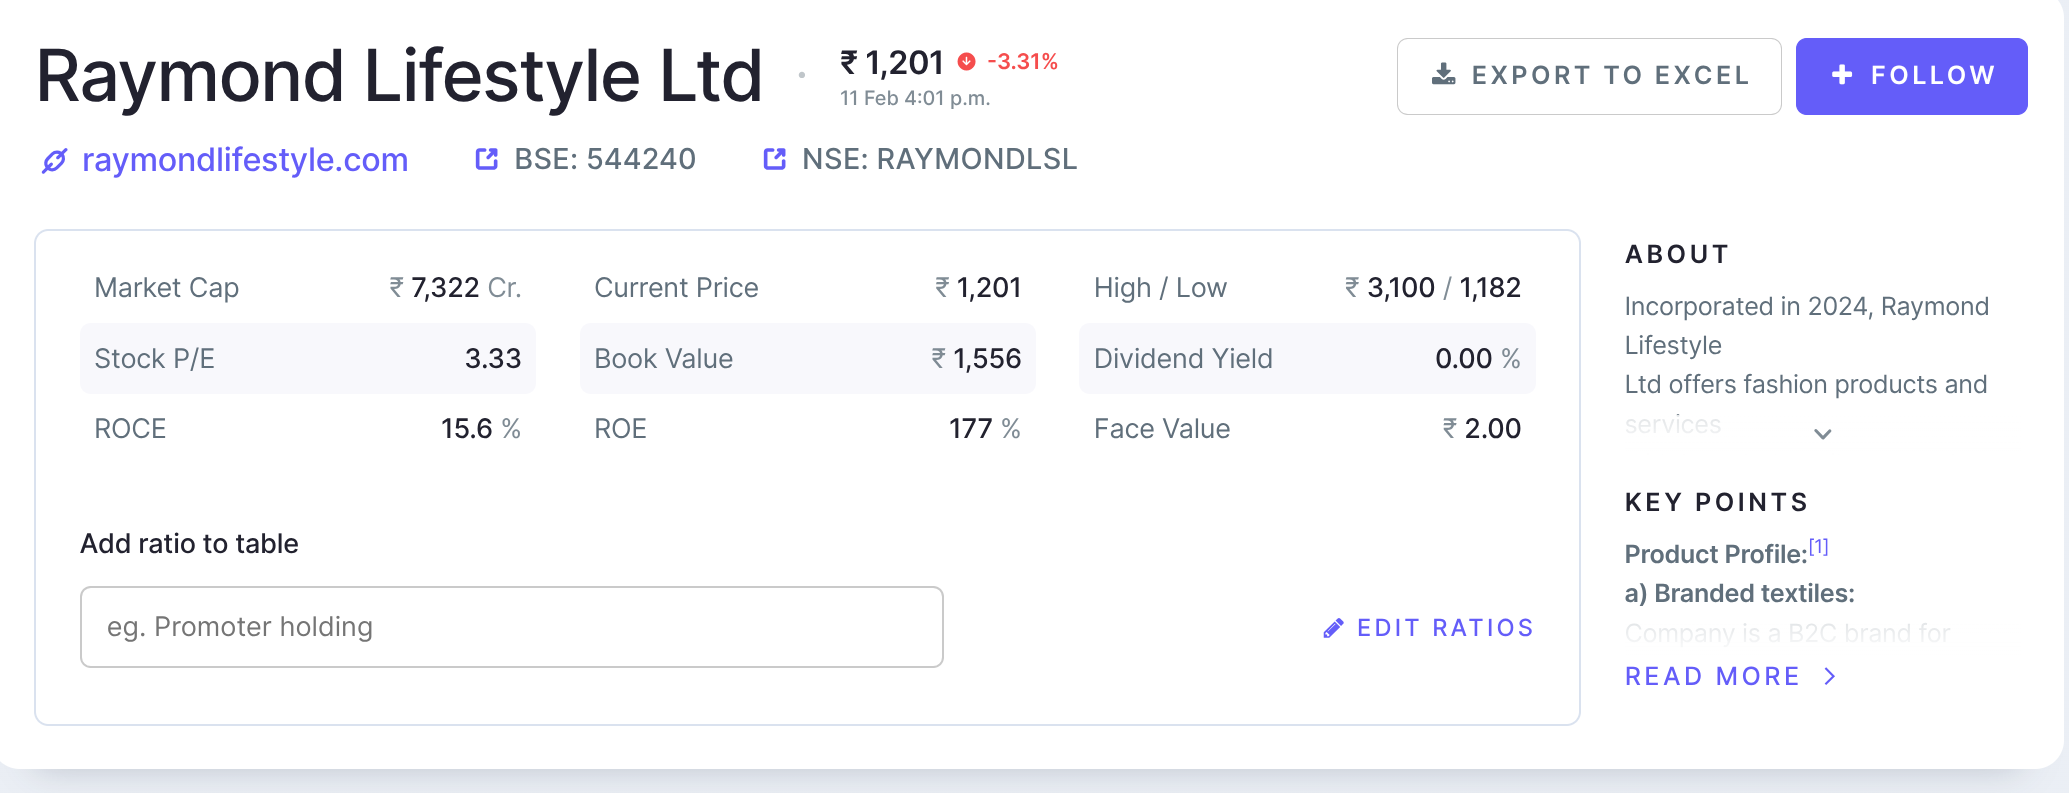Click the Stock P/E ratio row
The width and height of the screenshot is (2069, 793).
tap(307, 358)
